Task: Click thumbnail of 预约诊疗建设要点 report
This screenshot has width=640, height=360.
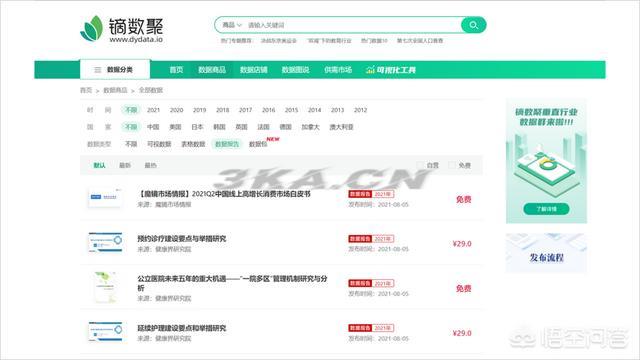Action: (105, 242)
